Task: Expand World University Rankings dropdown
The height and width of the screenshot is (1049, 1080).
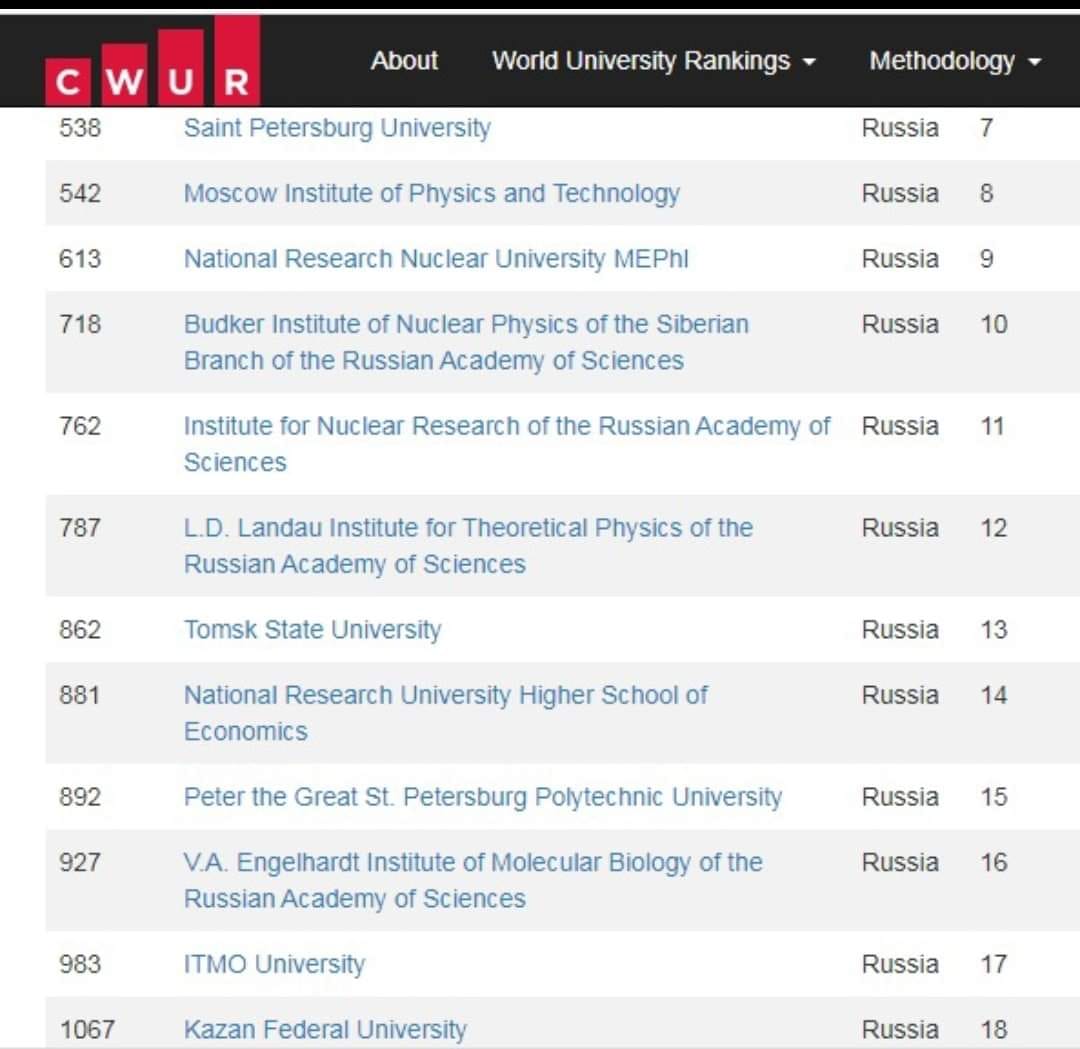Action: 653,61
